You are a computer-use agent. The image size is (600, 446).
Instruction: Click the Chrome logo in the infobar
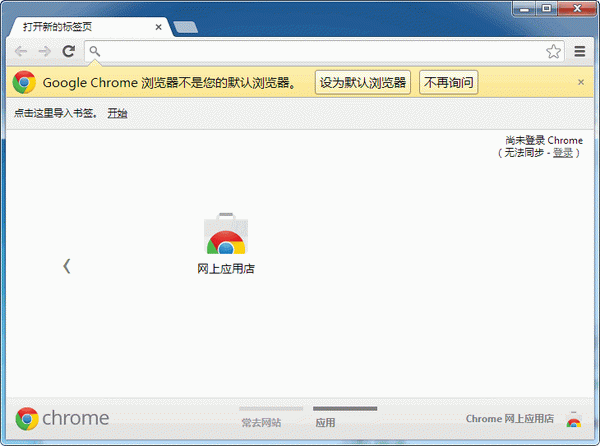[24, 82]
